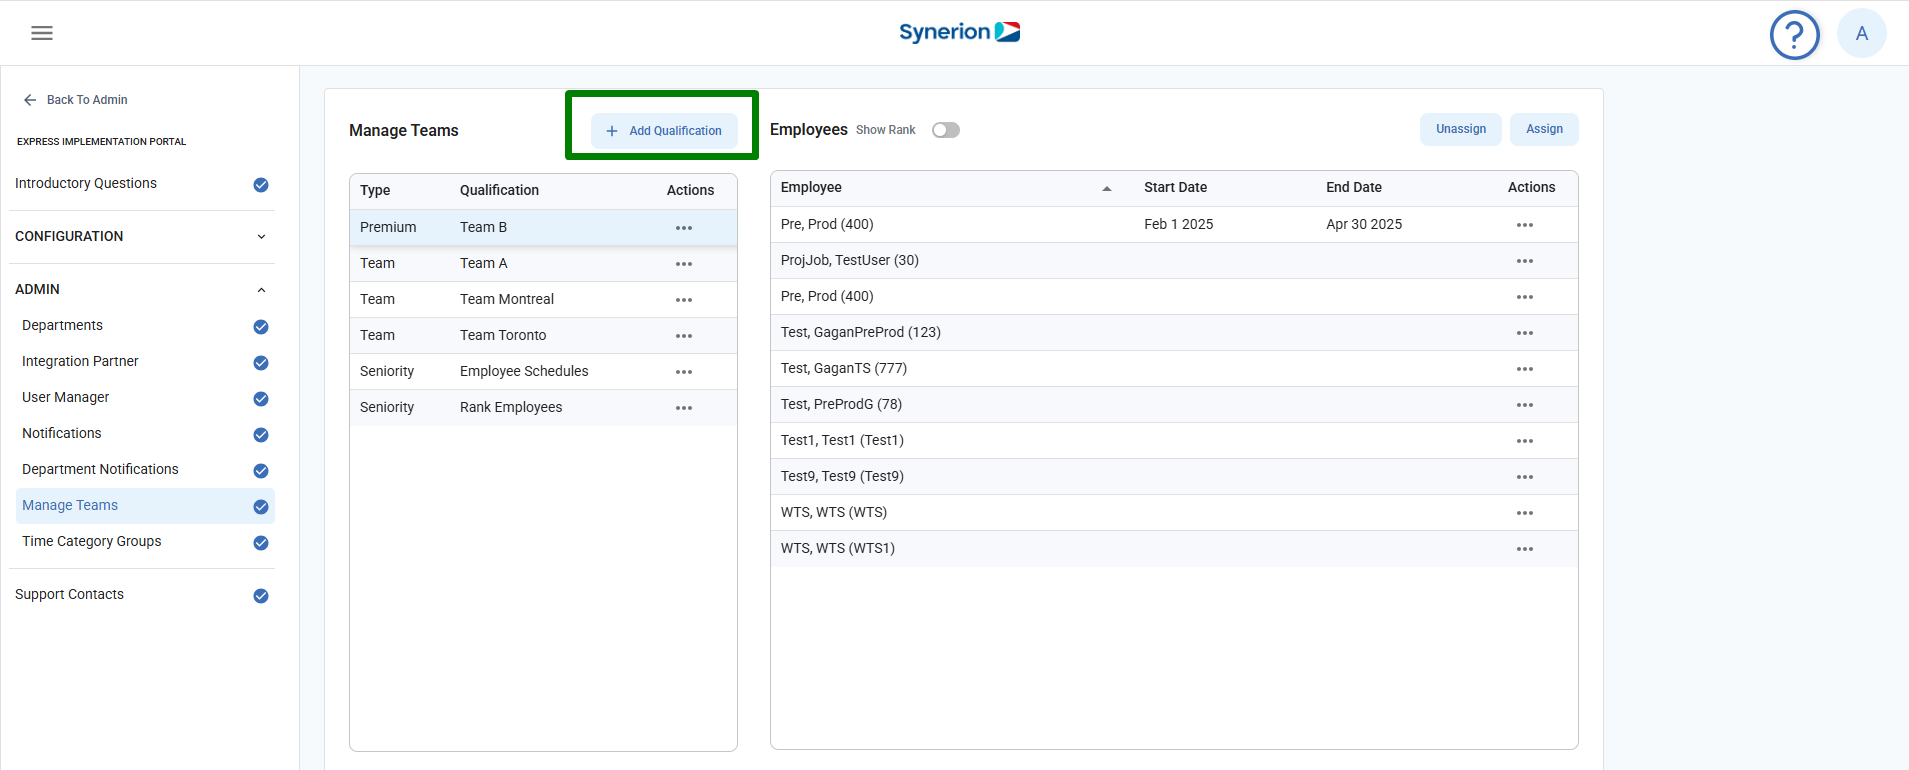1909x770 pixels.
Task: Open actions menu for Team Toronto
Action: coord(684,336)
